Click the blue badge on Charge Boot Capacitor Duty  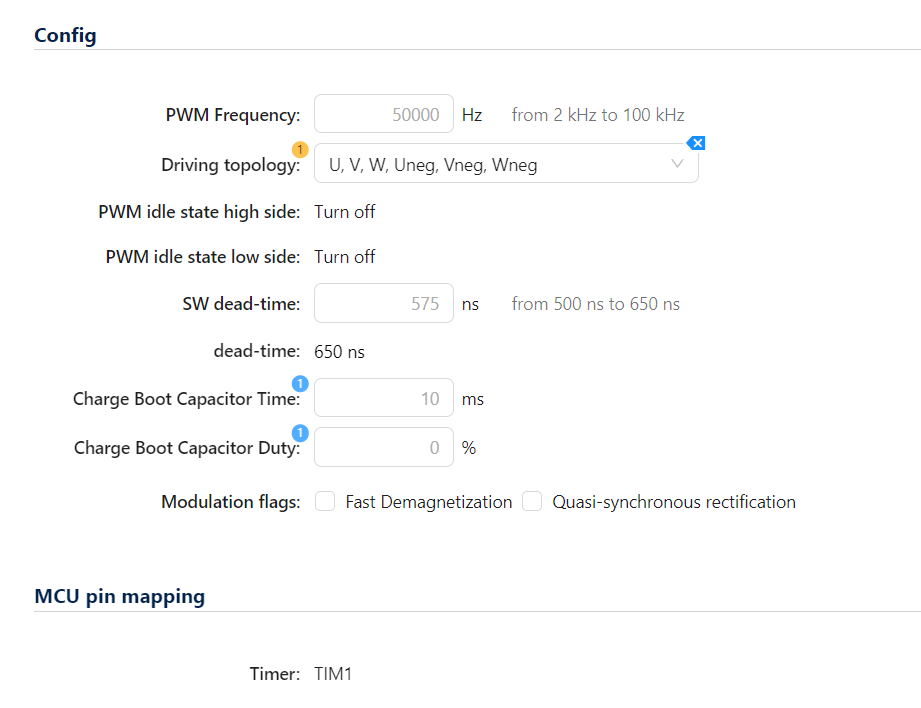coord(299,432)
